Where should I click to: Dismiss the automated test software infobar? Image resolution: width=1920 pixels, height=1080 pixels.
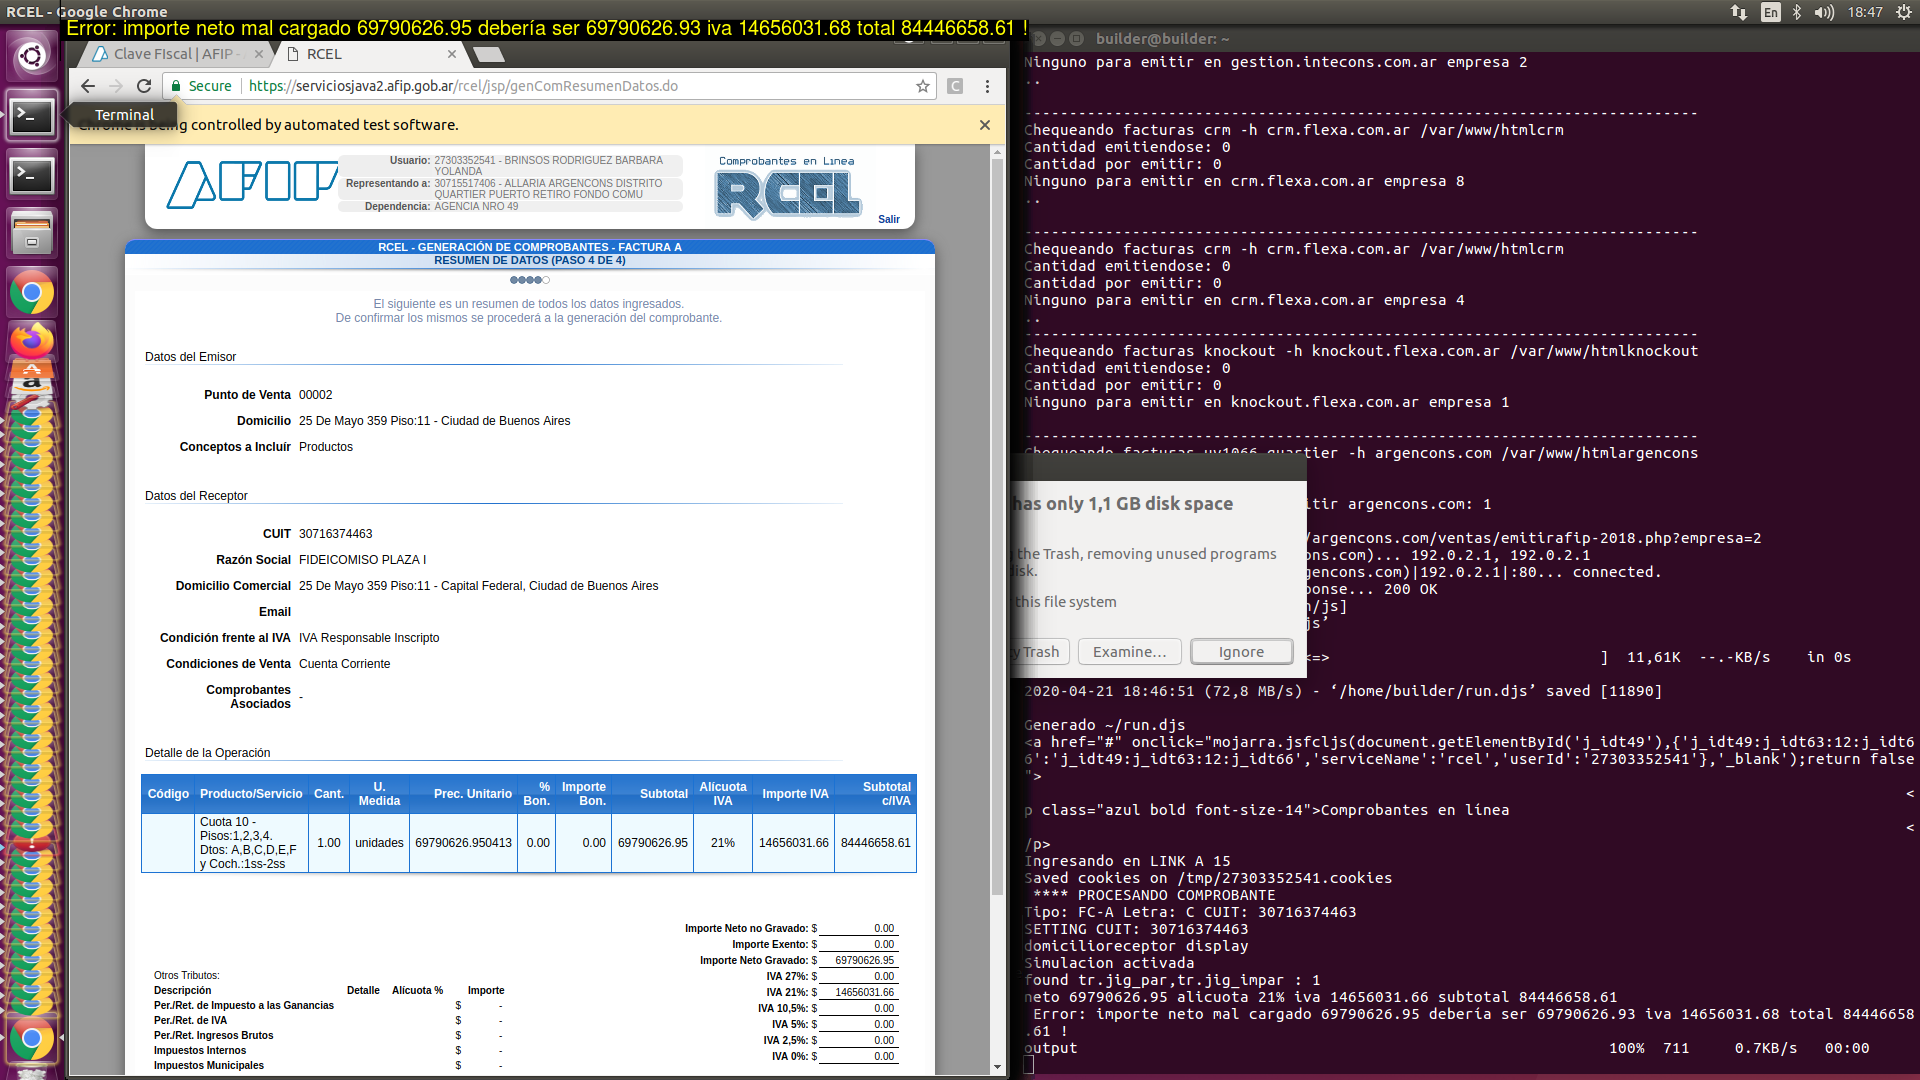click(x=985, y=125)
